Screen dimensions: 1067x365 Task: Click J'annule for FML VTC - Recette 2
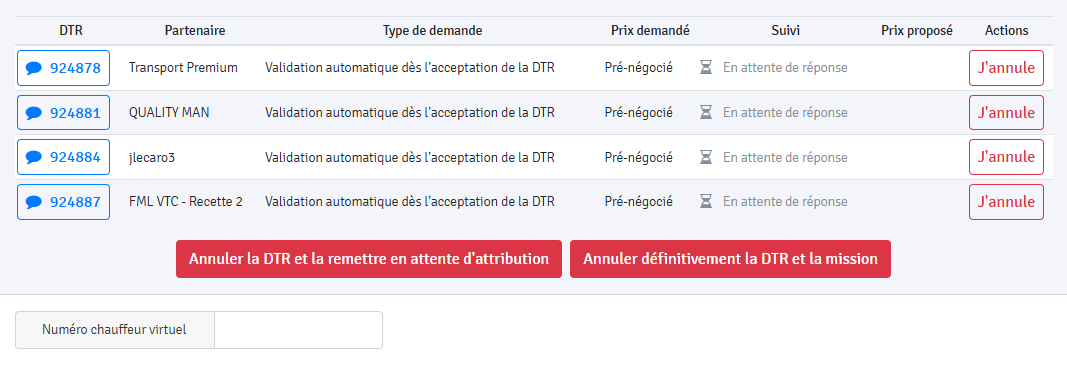pyautogui.click(x=1006, y=202)
